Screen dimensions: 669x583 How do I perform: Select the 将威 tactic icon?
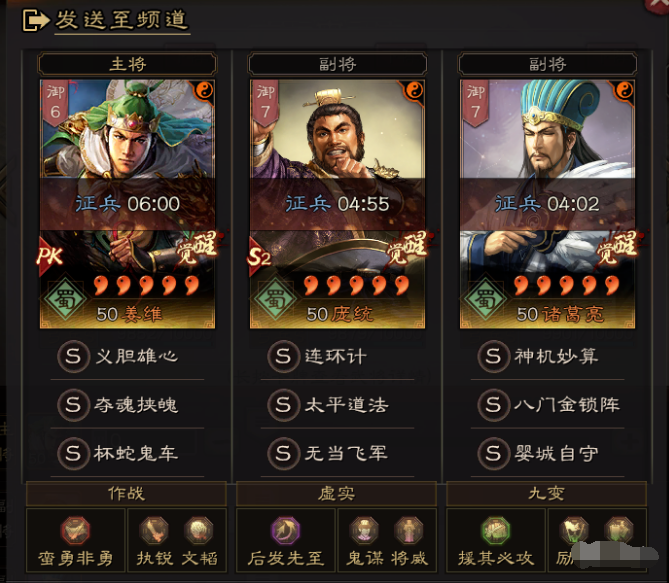tap(409, 530)
